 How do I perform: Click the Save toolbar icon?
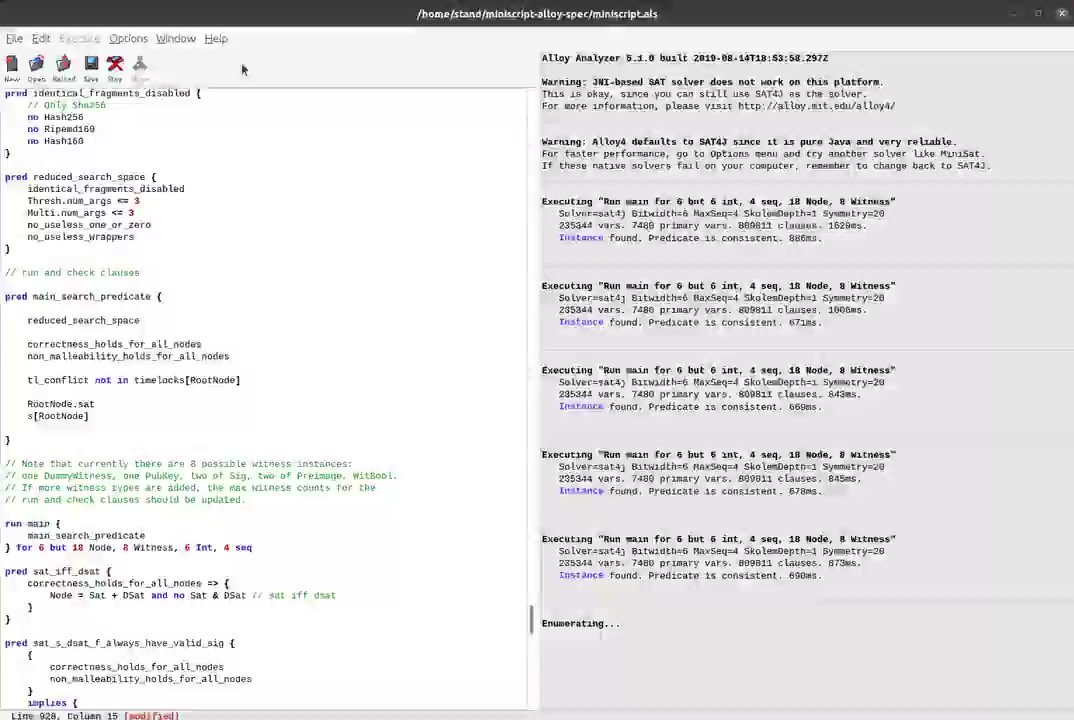[91, 68]
